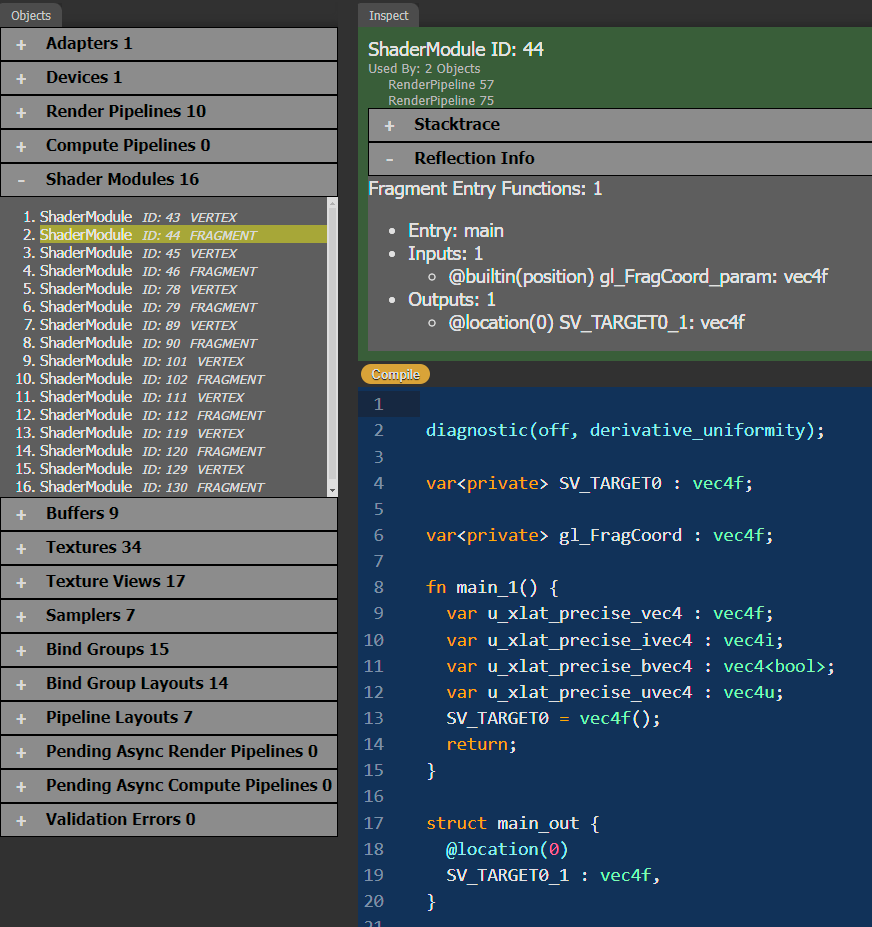The height and width of the screenshot is (927, 872).
Task: Click the @location(0) SV_TARGET0_1 output entry
Action: 597,323
